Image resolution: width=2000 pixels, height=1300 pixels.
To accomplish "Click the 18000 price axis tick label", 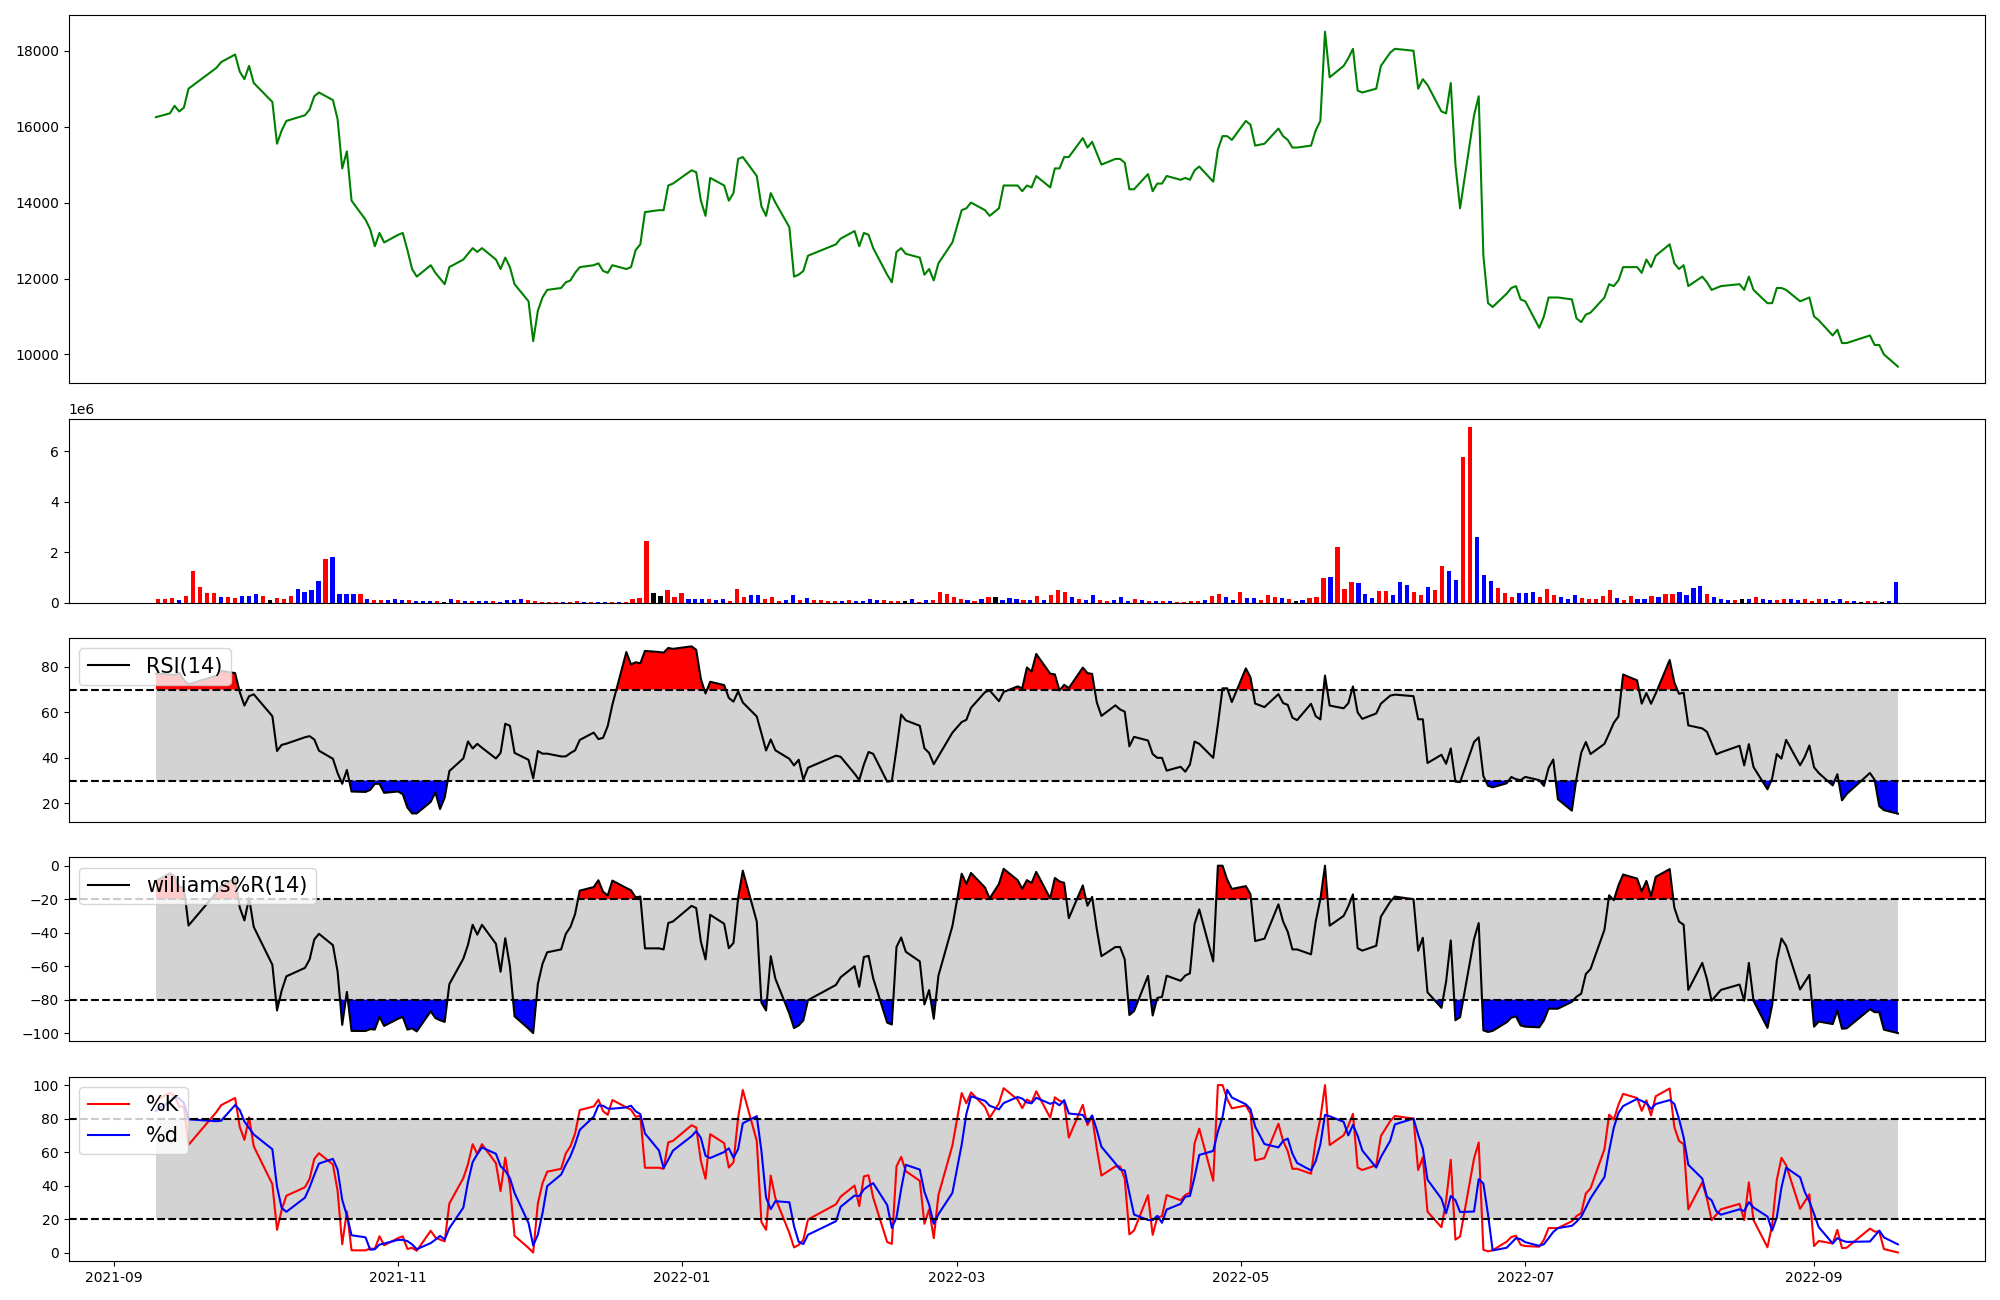I will pyautogui.click(x=38, y=52).
